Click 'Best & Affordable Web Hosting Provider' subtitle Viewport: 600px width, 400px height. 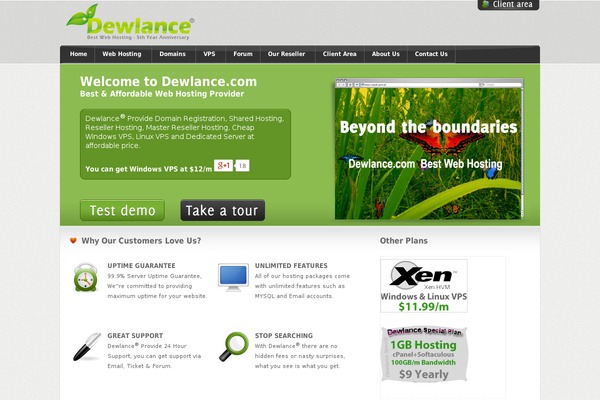click(162, 94)
